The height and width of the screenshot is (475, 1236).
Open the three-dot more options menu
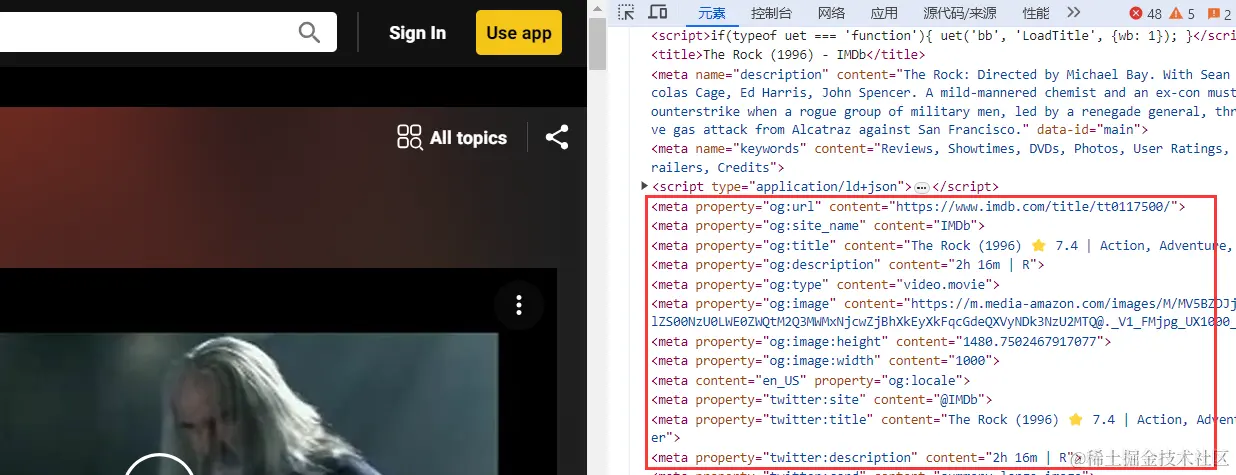pos(518,305)
